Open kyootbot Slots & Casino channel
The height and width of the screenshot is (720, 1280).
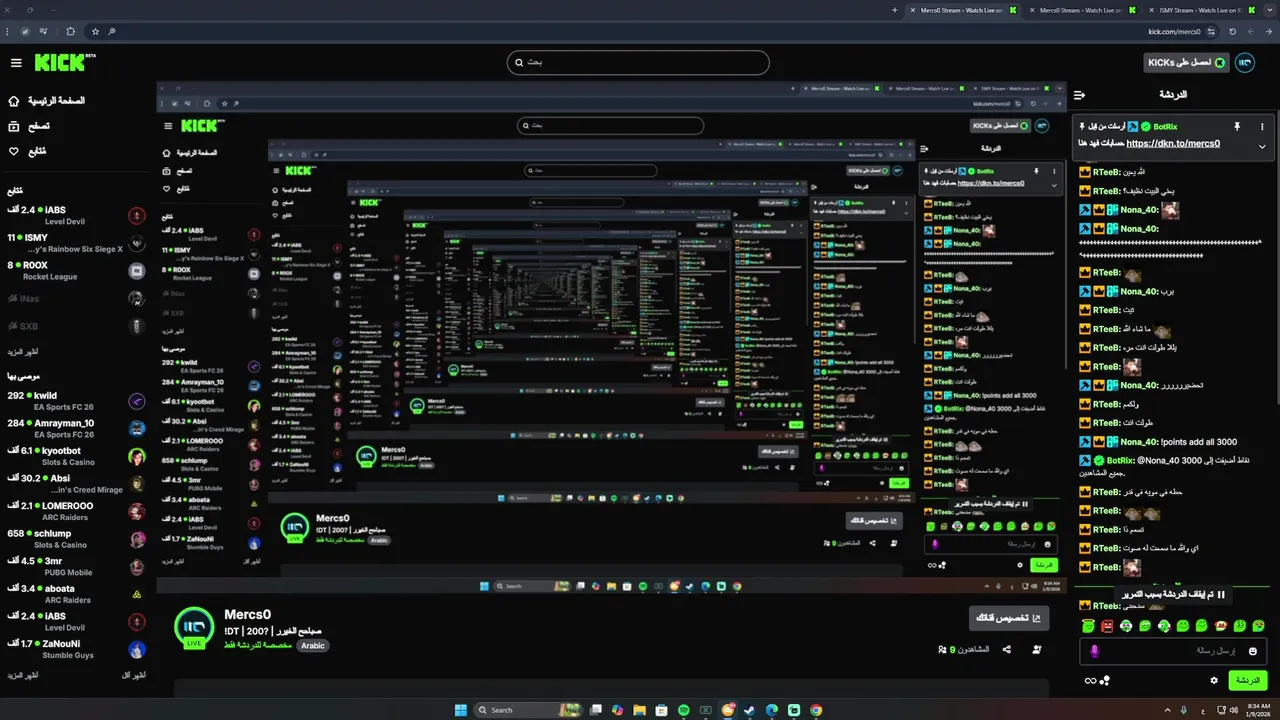tap(76, 456)
